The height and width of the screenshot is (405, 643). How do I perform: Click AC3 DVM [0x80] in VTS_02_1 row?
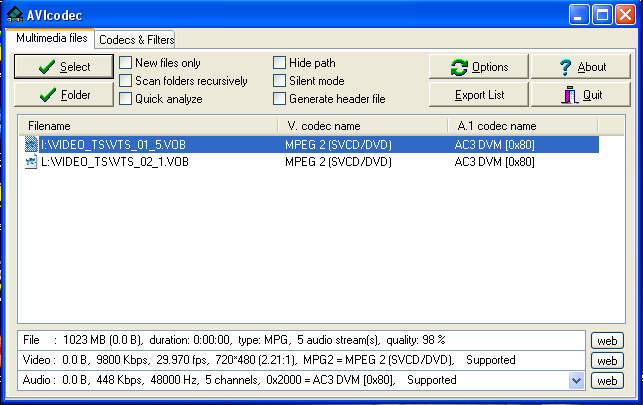pyautogui.click(x=494, y=162)
